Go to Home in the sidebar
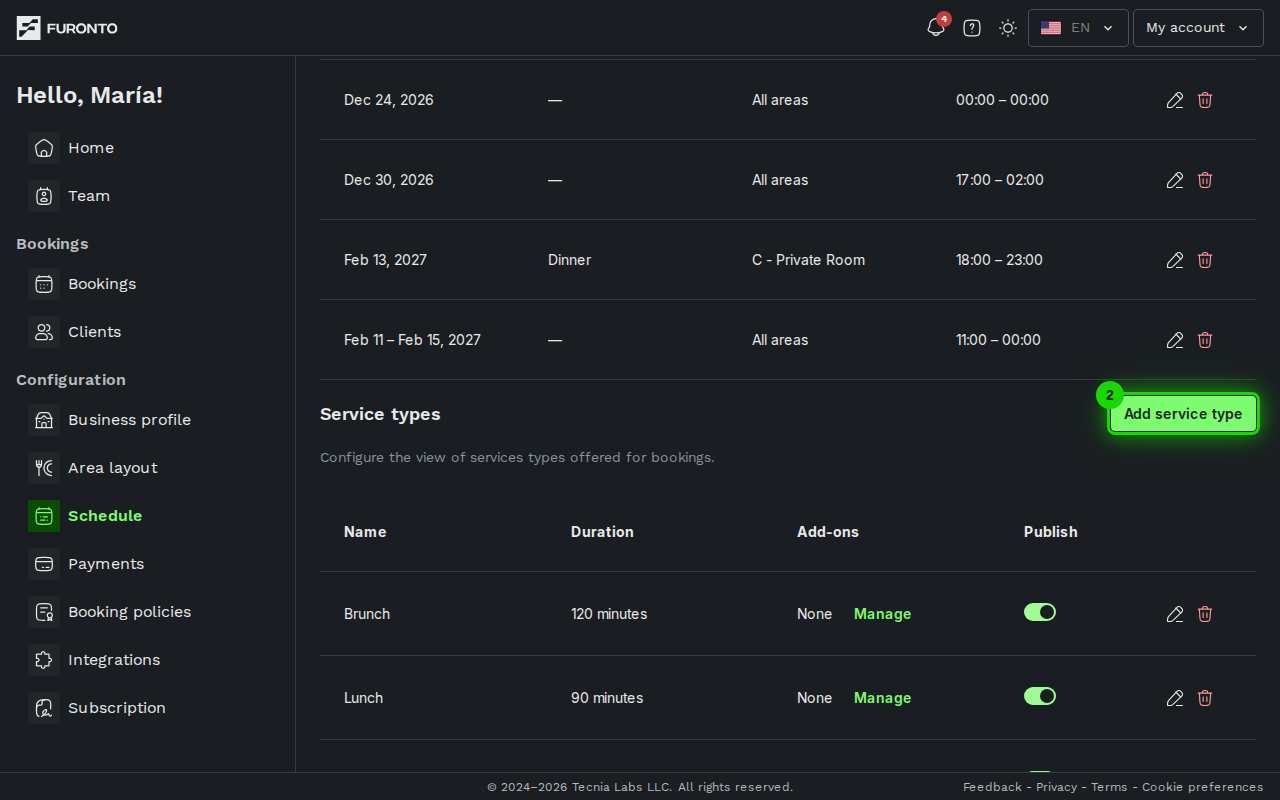 (x=91, y=148)
